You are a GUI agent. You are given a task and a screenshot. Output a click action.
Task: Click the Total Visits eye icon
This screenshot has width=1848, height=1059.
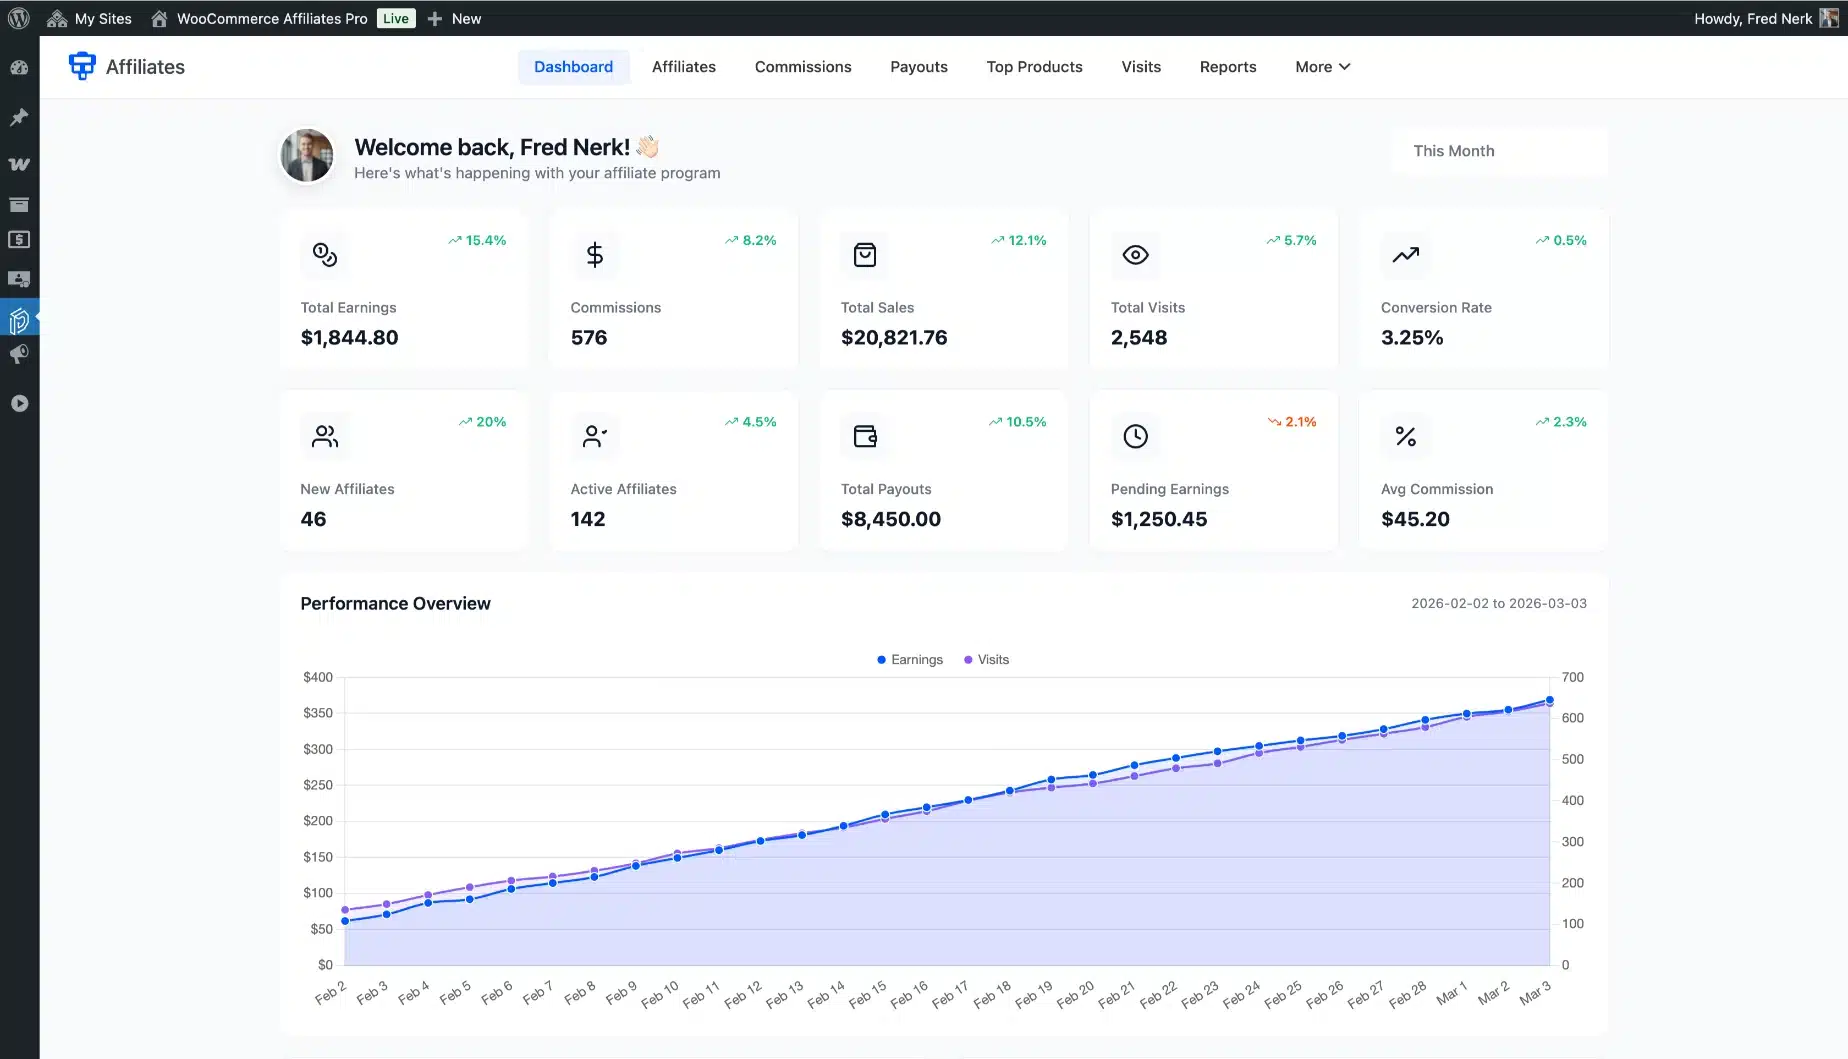tap(1135, 255)
